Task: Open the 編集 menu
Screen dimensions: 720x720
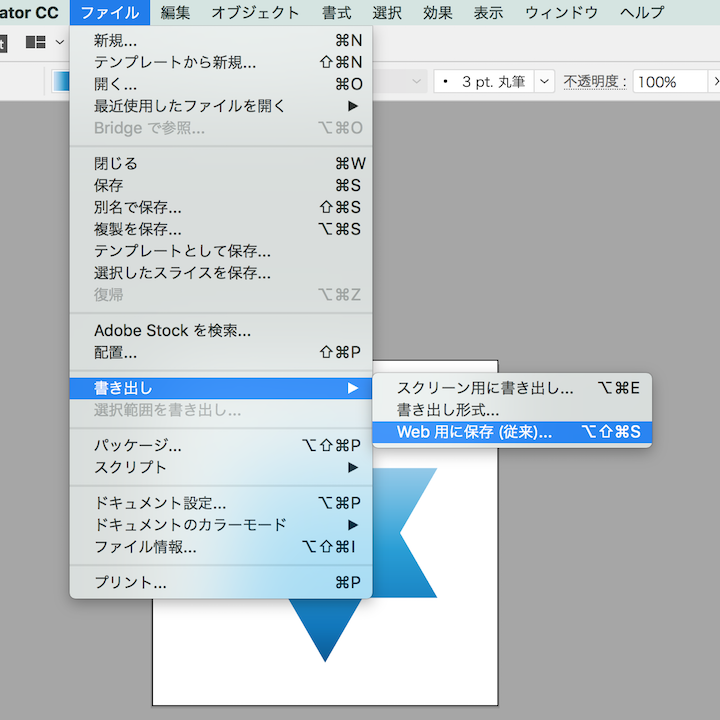Action: tap(175, 12)
